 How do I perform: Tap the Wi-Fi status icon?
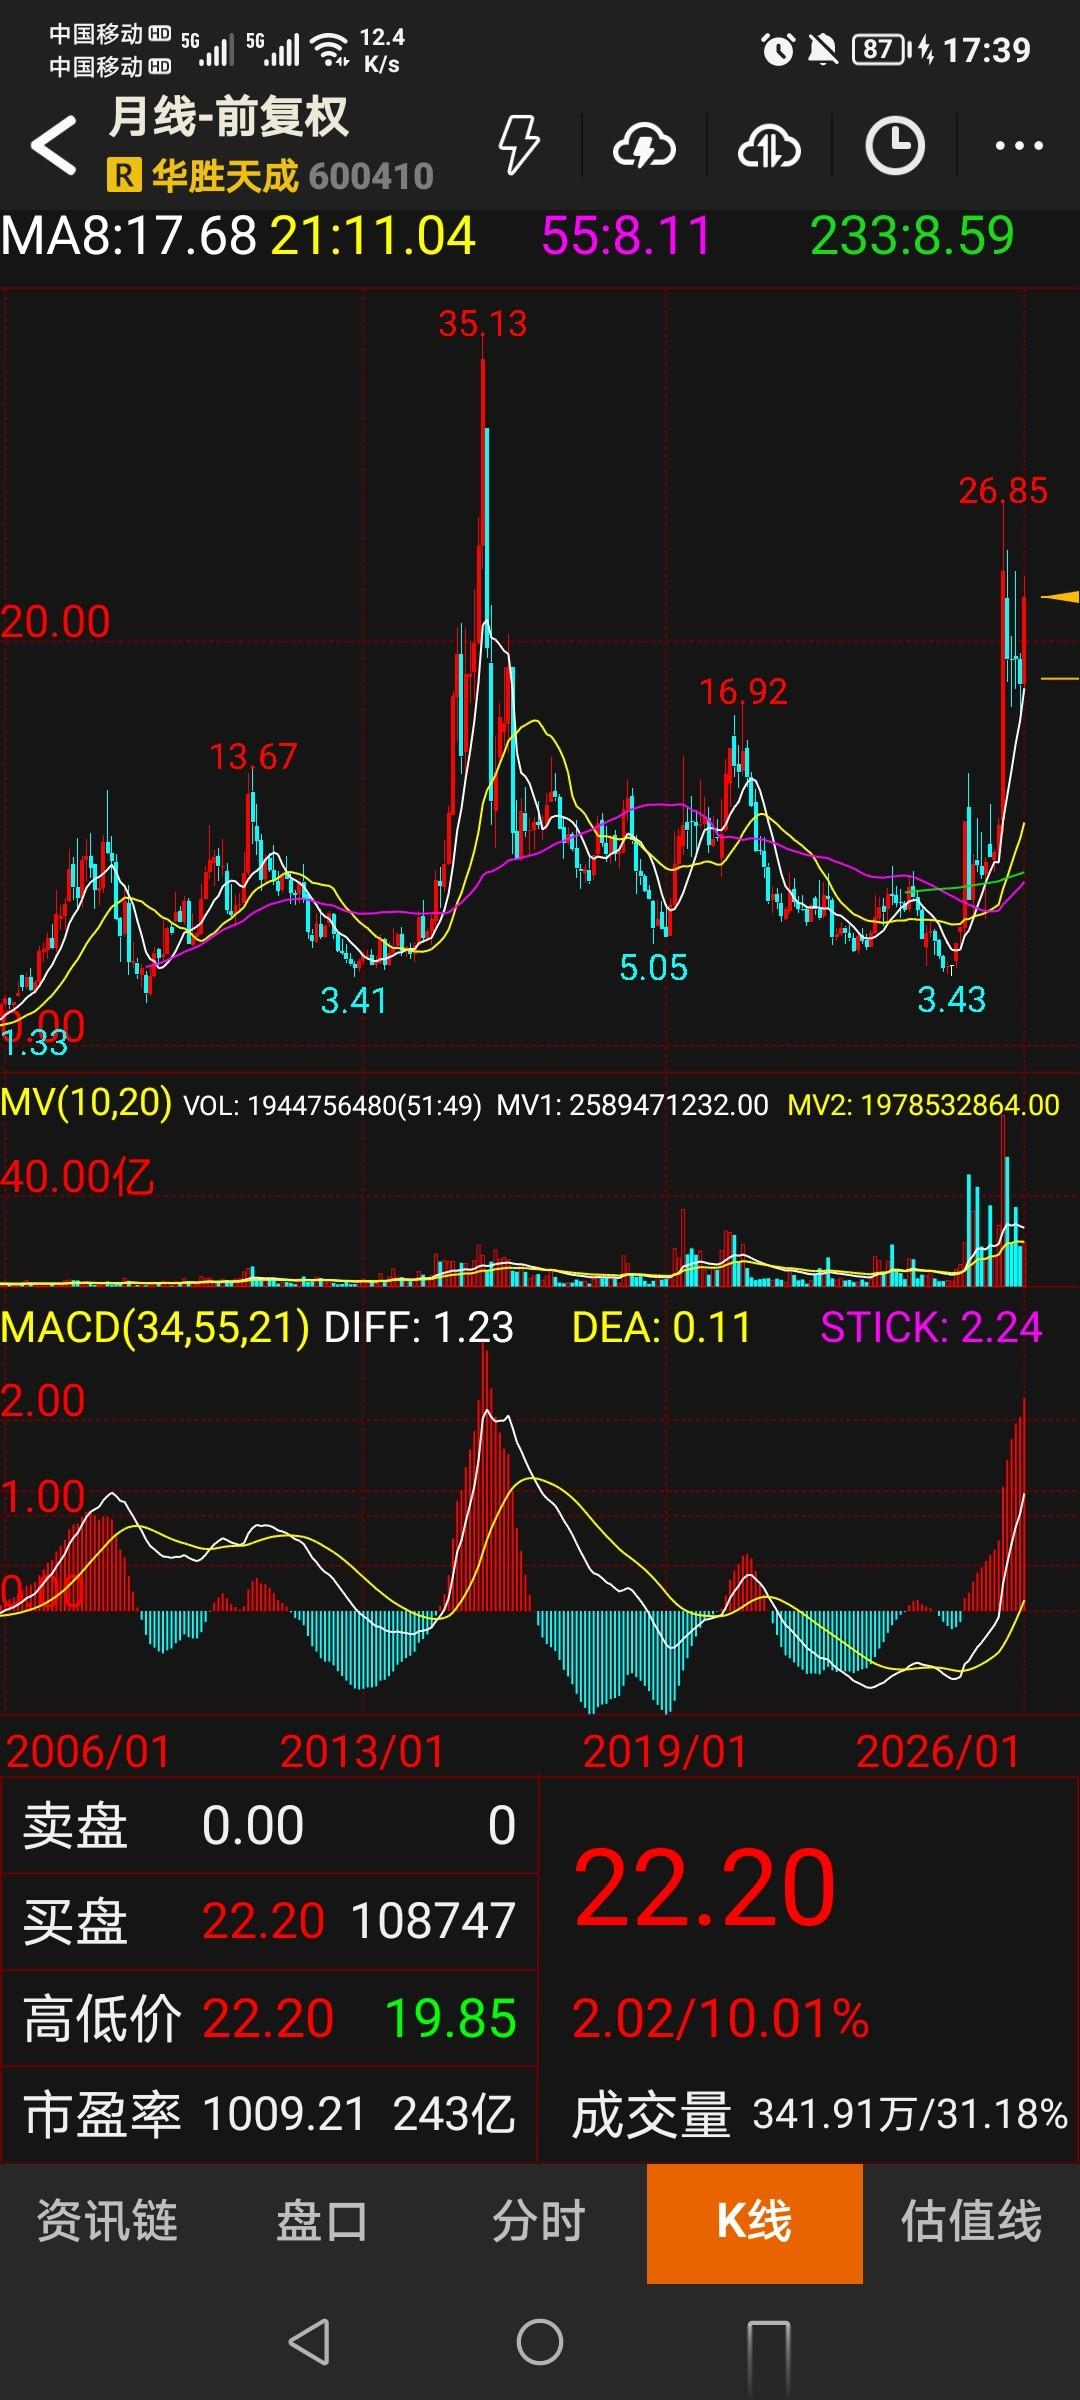coord(331,48)
